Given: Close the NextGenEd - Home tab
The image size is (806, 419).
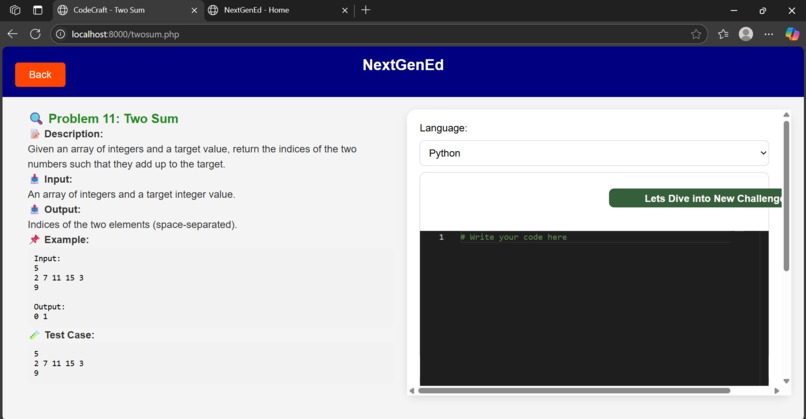Looking at the screenshot, I should (344, 10).
